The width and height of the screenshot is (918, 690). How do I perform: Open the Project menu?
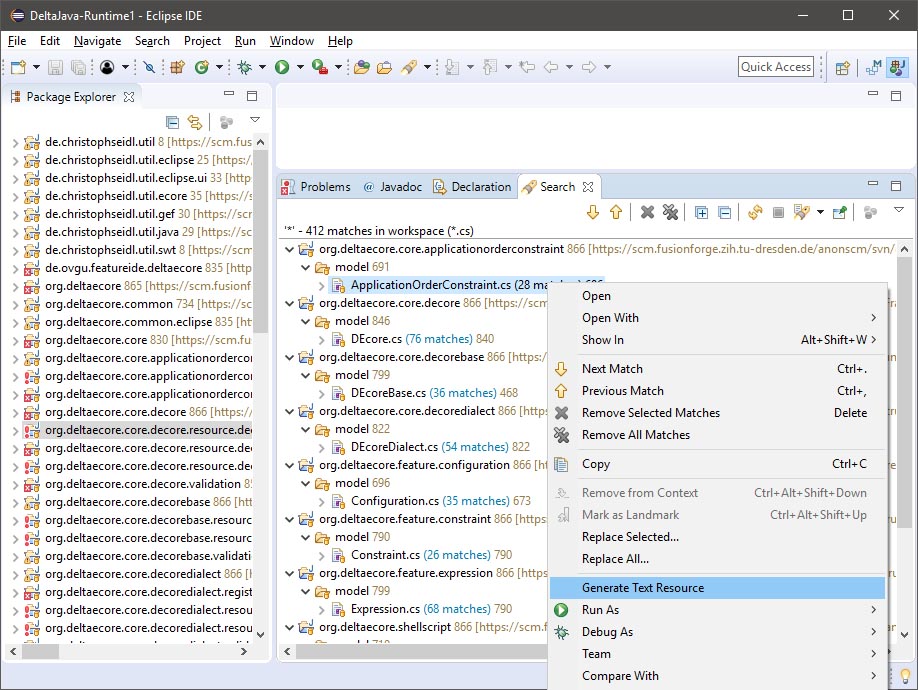pyautogui.click(x=202, y=41)
